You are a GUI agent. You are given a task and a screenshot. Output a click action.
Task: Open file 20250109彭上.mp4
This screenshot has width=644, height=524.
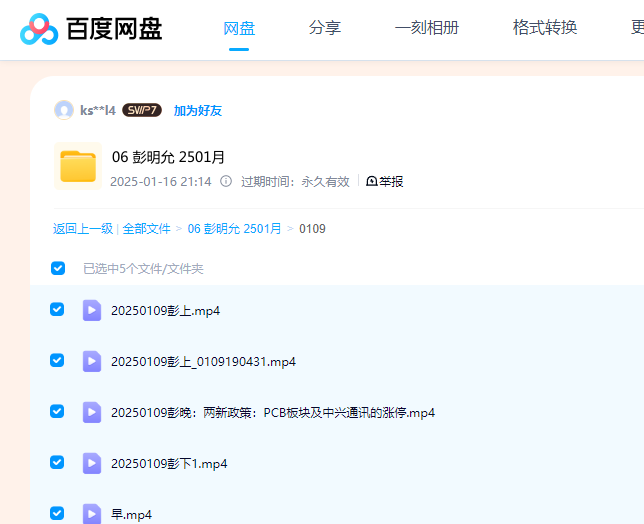pyautogui.click(x=166, y=311)
